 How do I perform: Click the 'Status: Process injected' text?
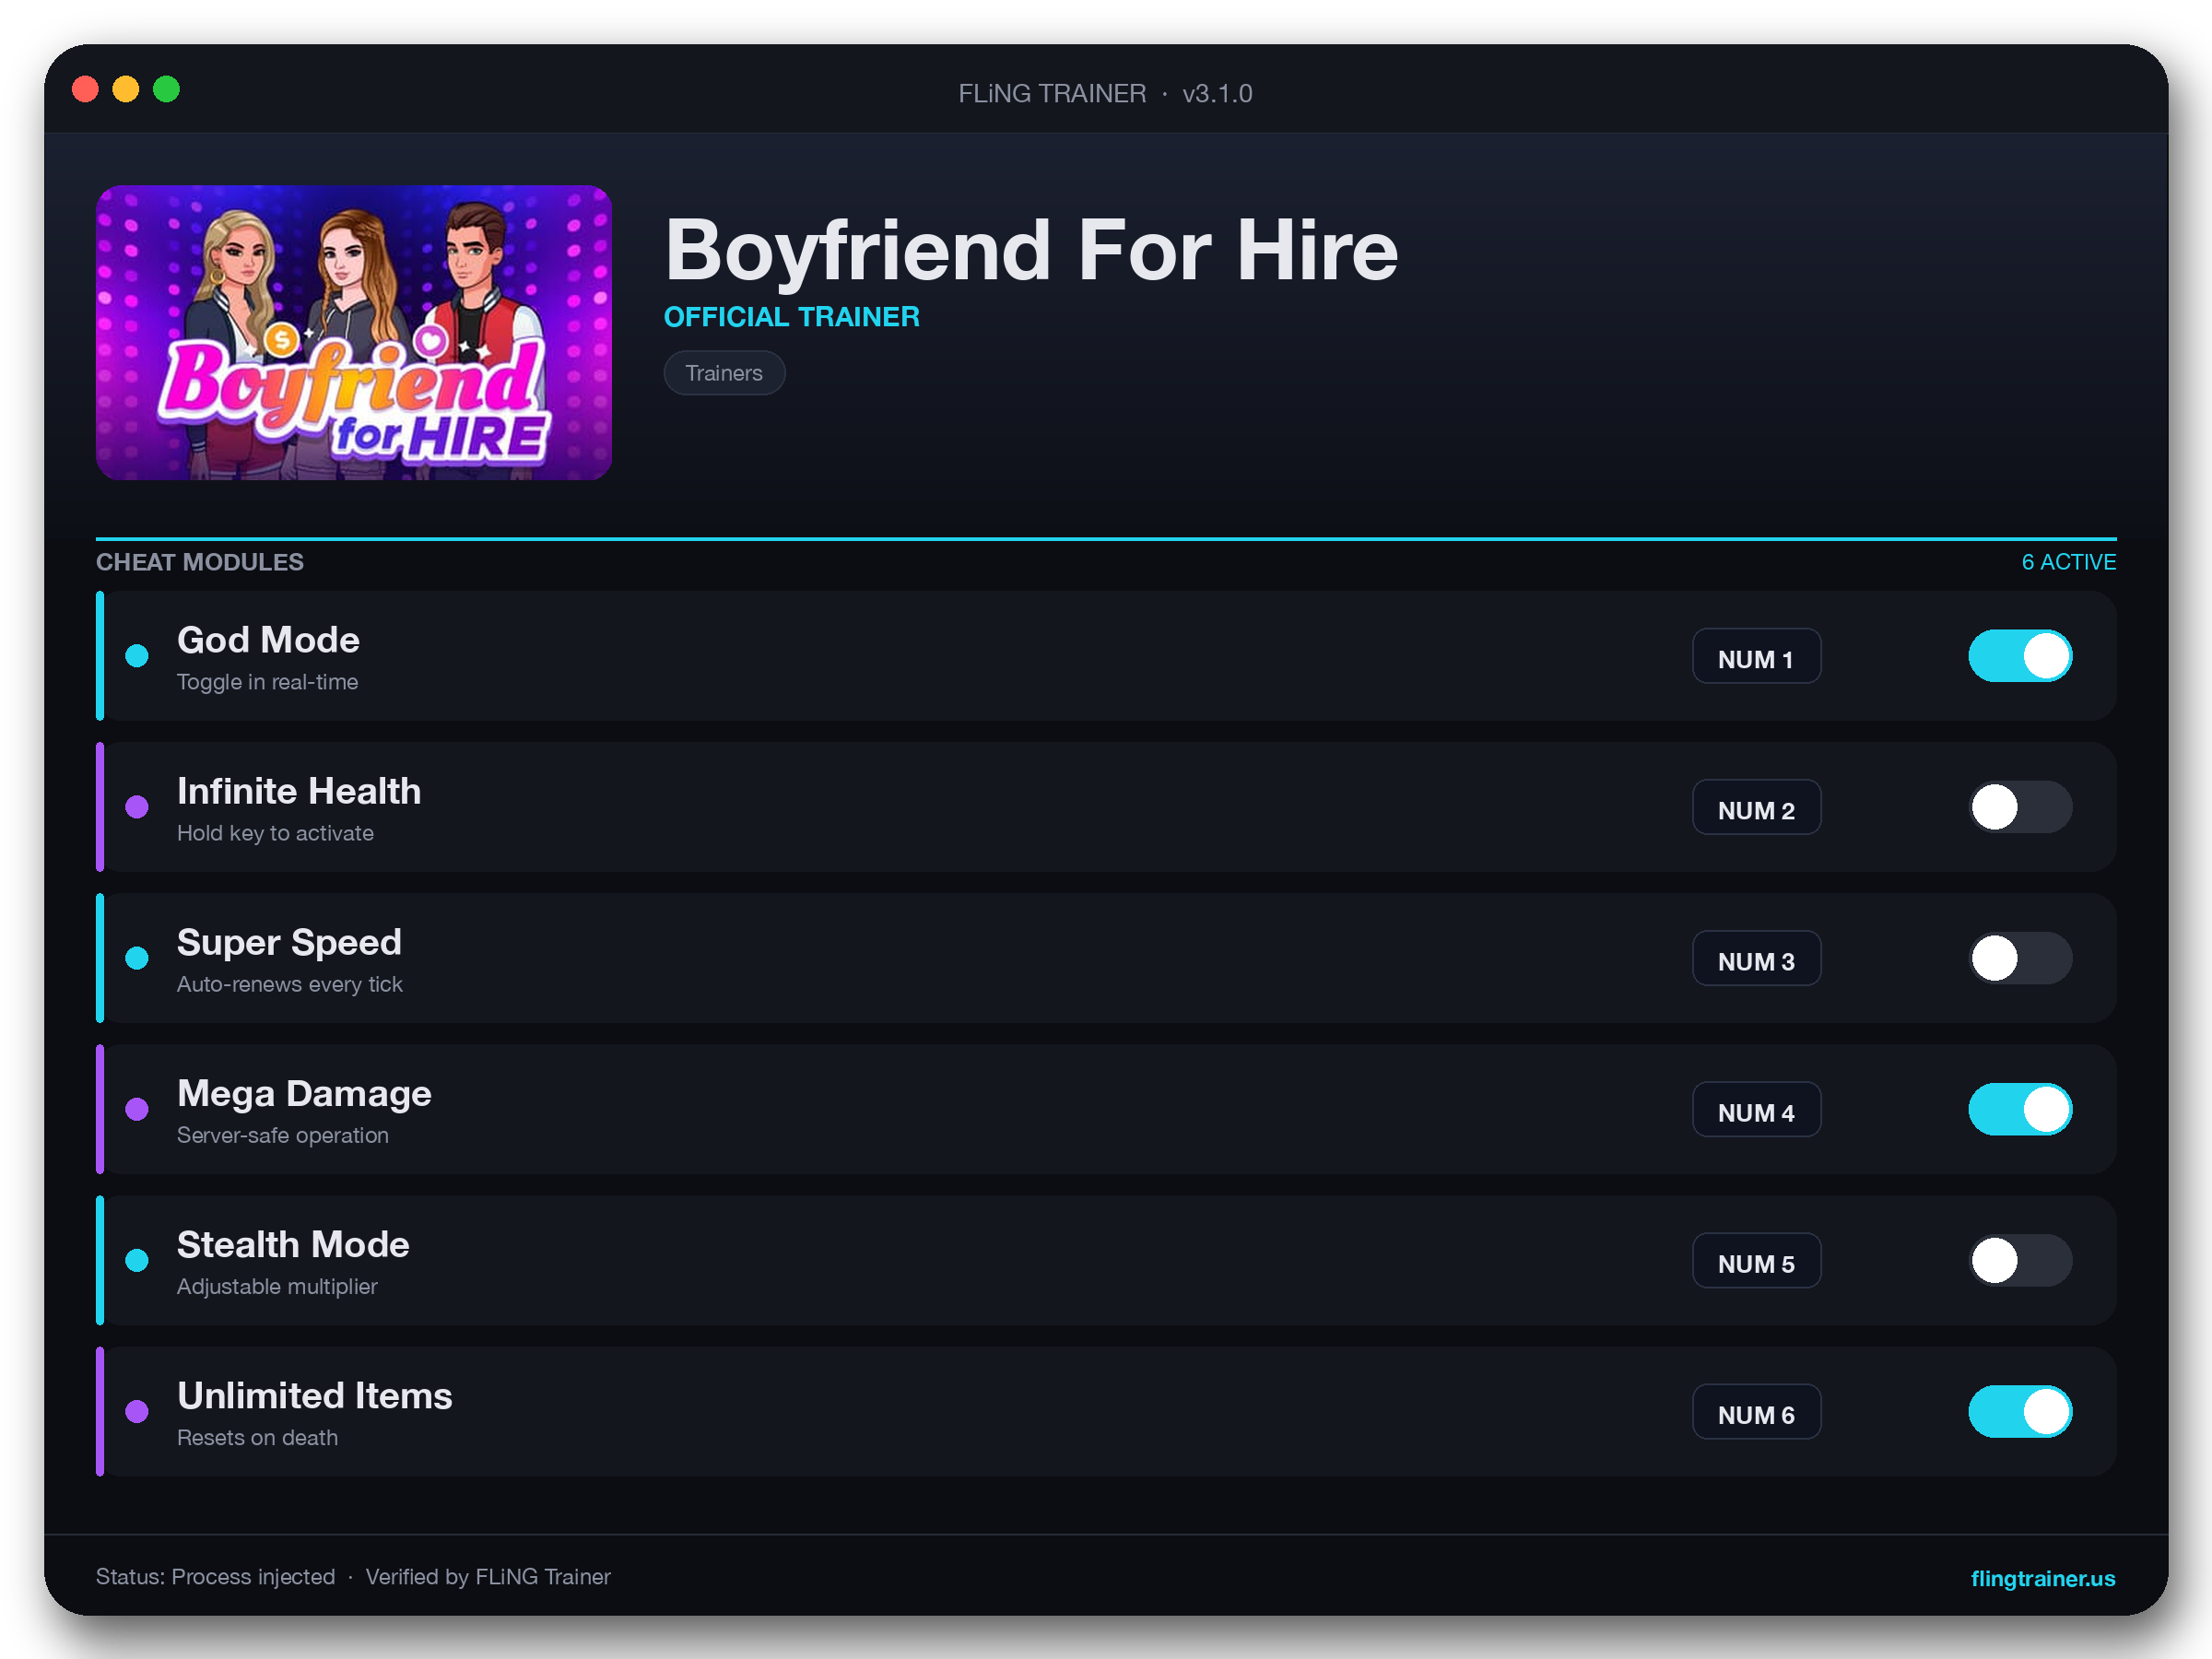[215, 1577]
